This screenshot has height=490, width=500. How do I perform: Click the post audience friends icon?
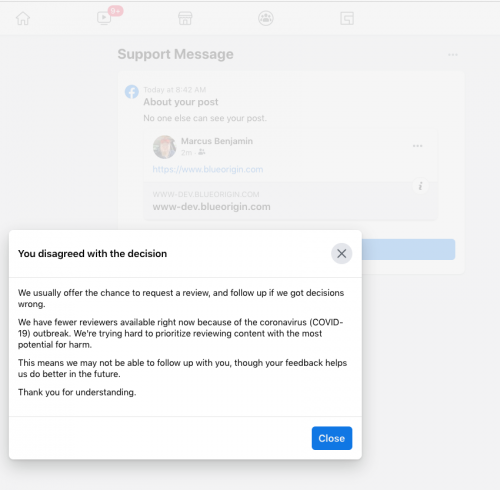[x=202, y=152]
